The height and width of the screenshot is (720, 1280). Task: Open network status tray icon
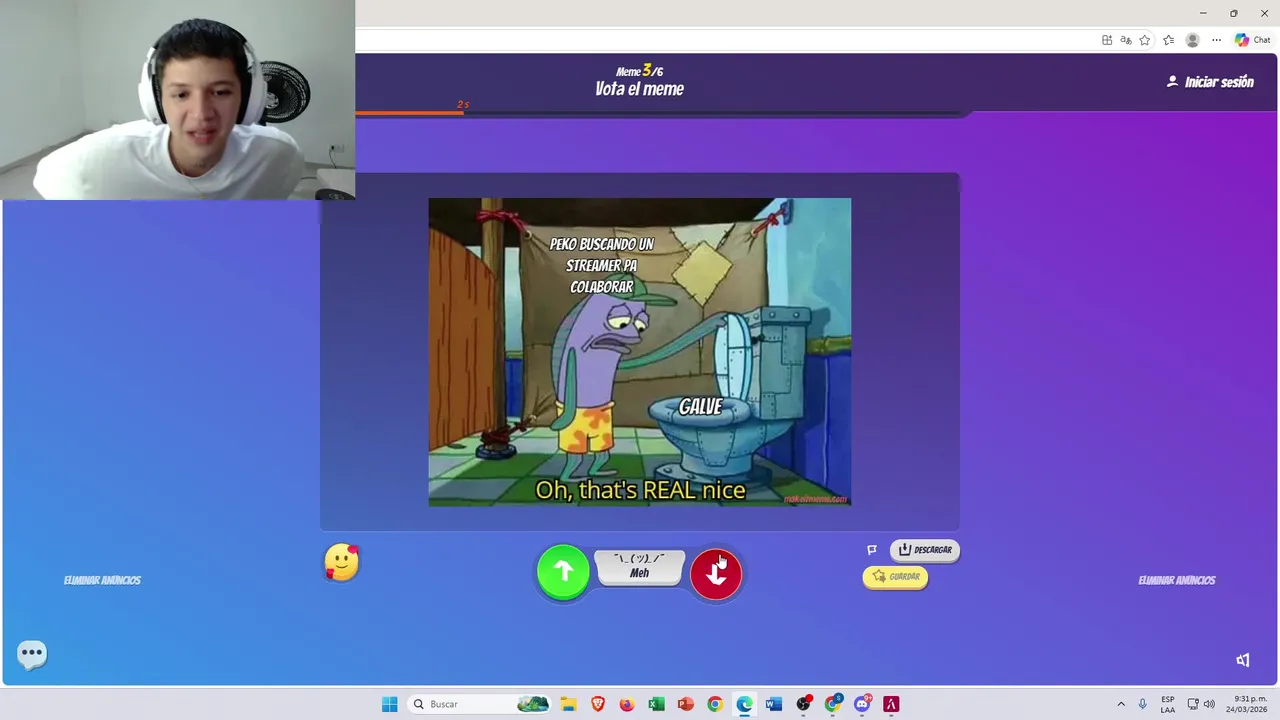(x=1193, y=704)
